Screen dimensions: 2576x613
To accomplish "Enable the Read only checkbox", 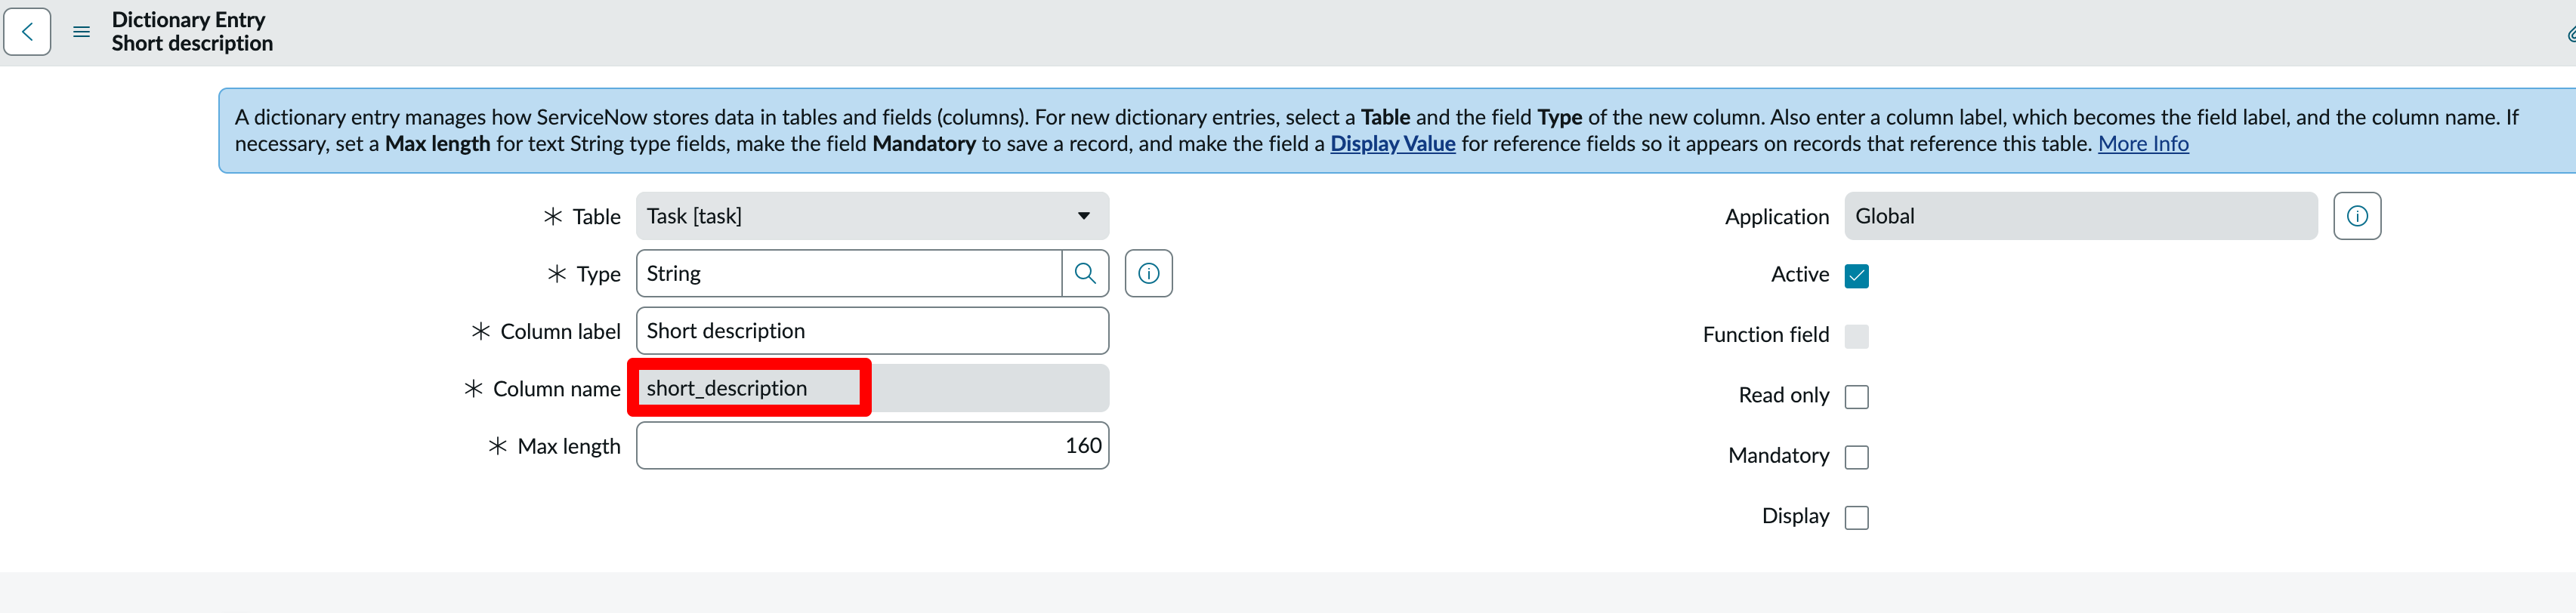I will [x=1856, y=397].
